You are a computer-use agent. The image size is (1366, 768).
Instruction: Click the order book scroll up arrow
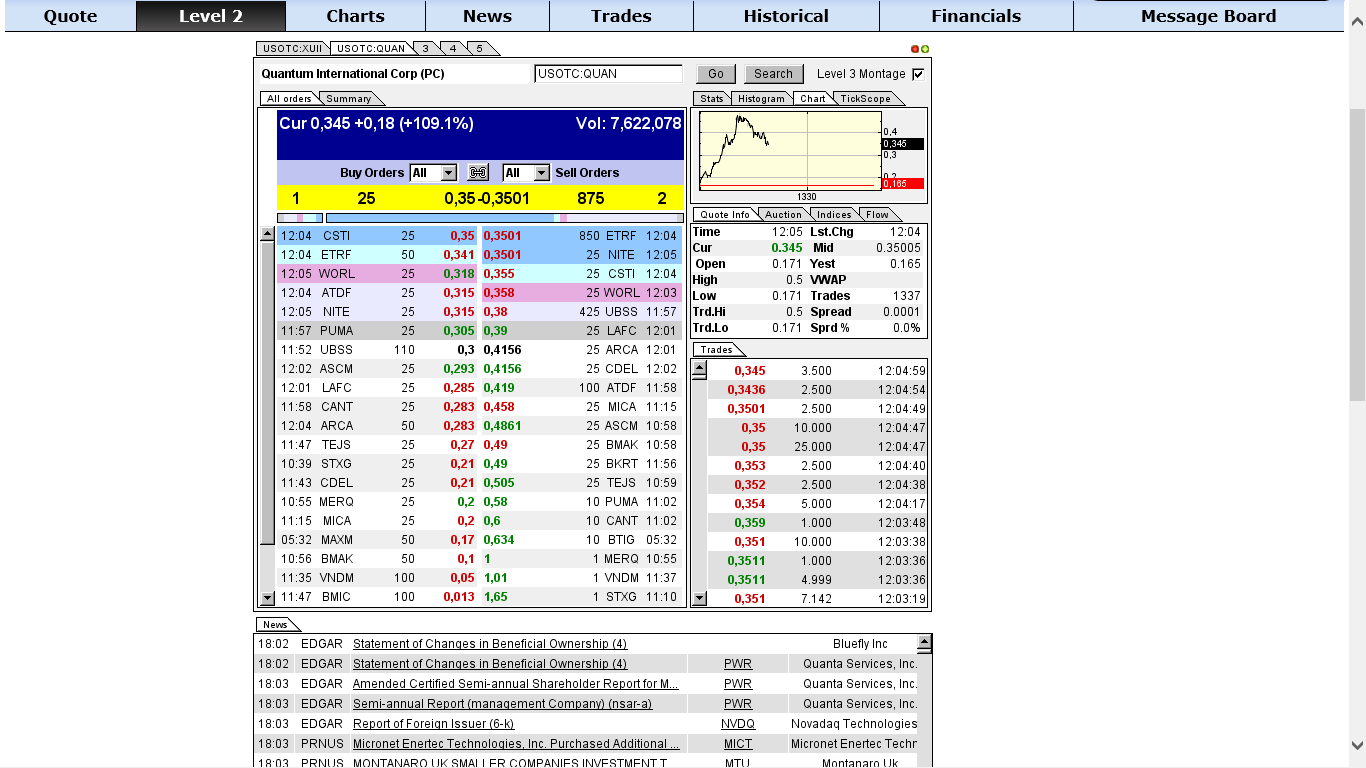267,235
